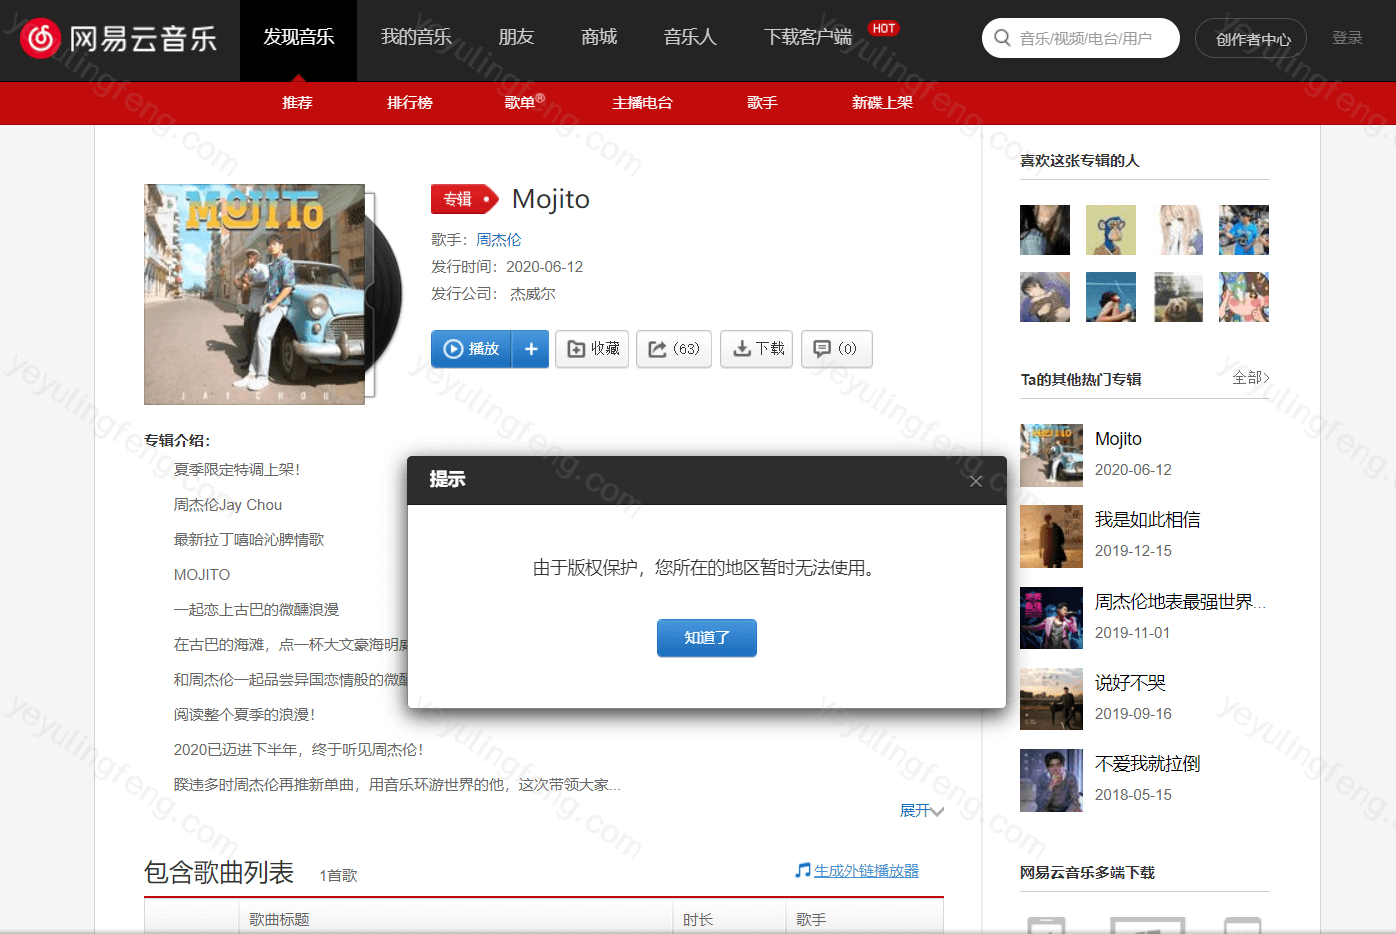The width and height of the screenshot is (1396, 934).
Task: Click the 登录 link
Action: click(1347, 38)
